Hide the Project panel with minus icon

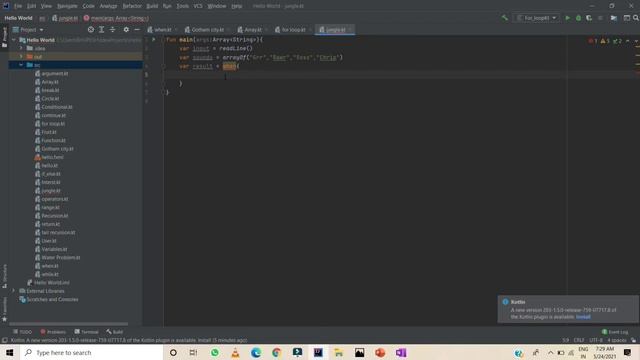(x=137, y=29)
